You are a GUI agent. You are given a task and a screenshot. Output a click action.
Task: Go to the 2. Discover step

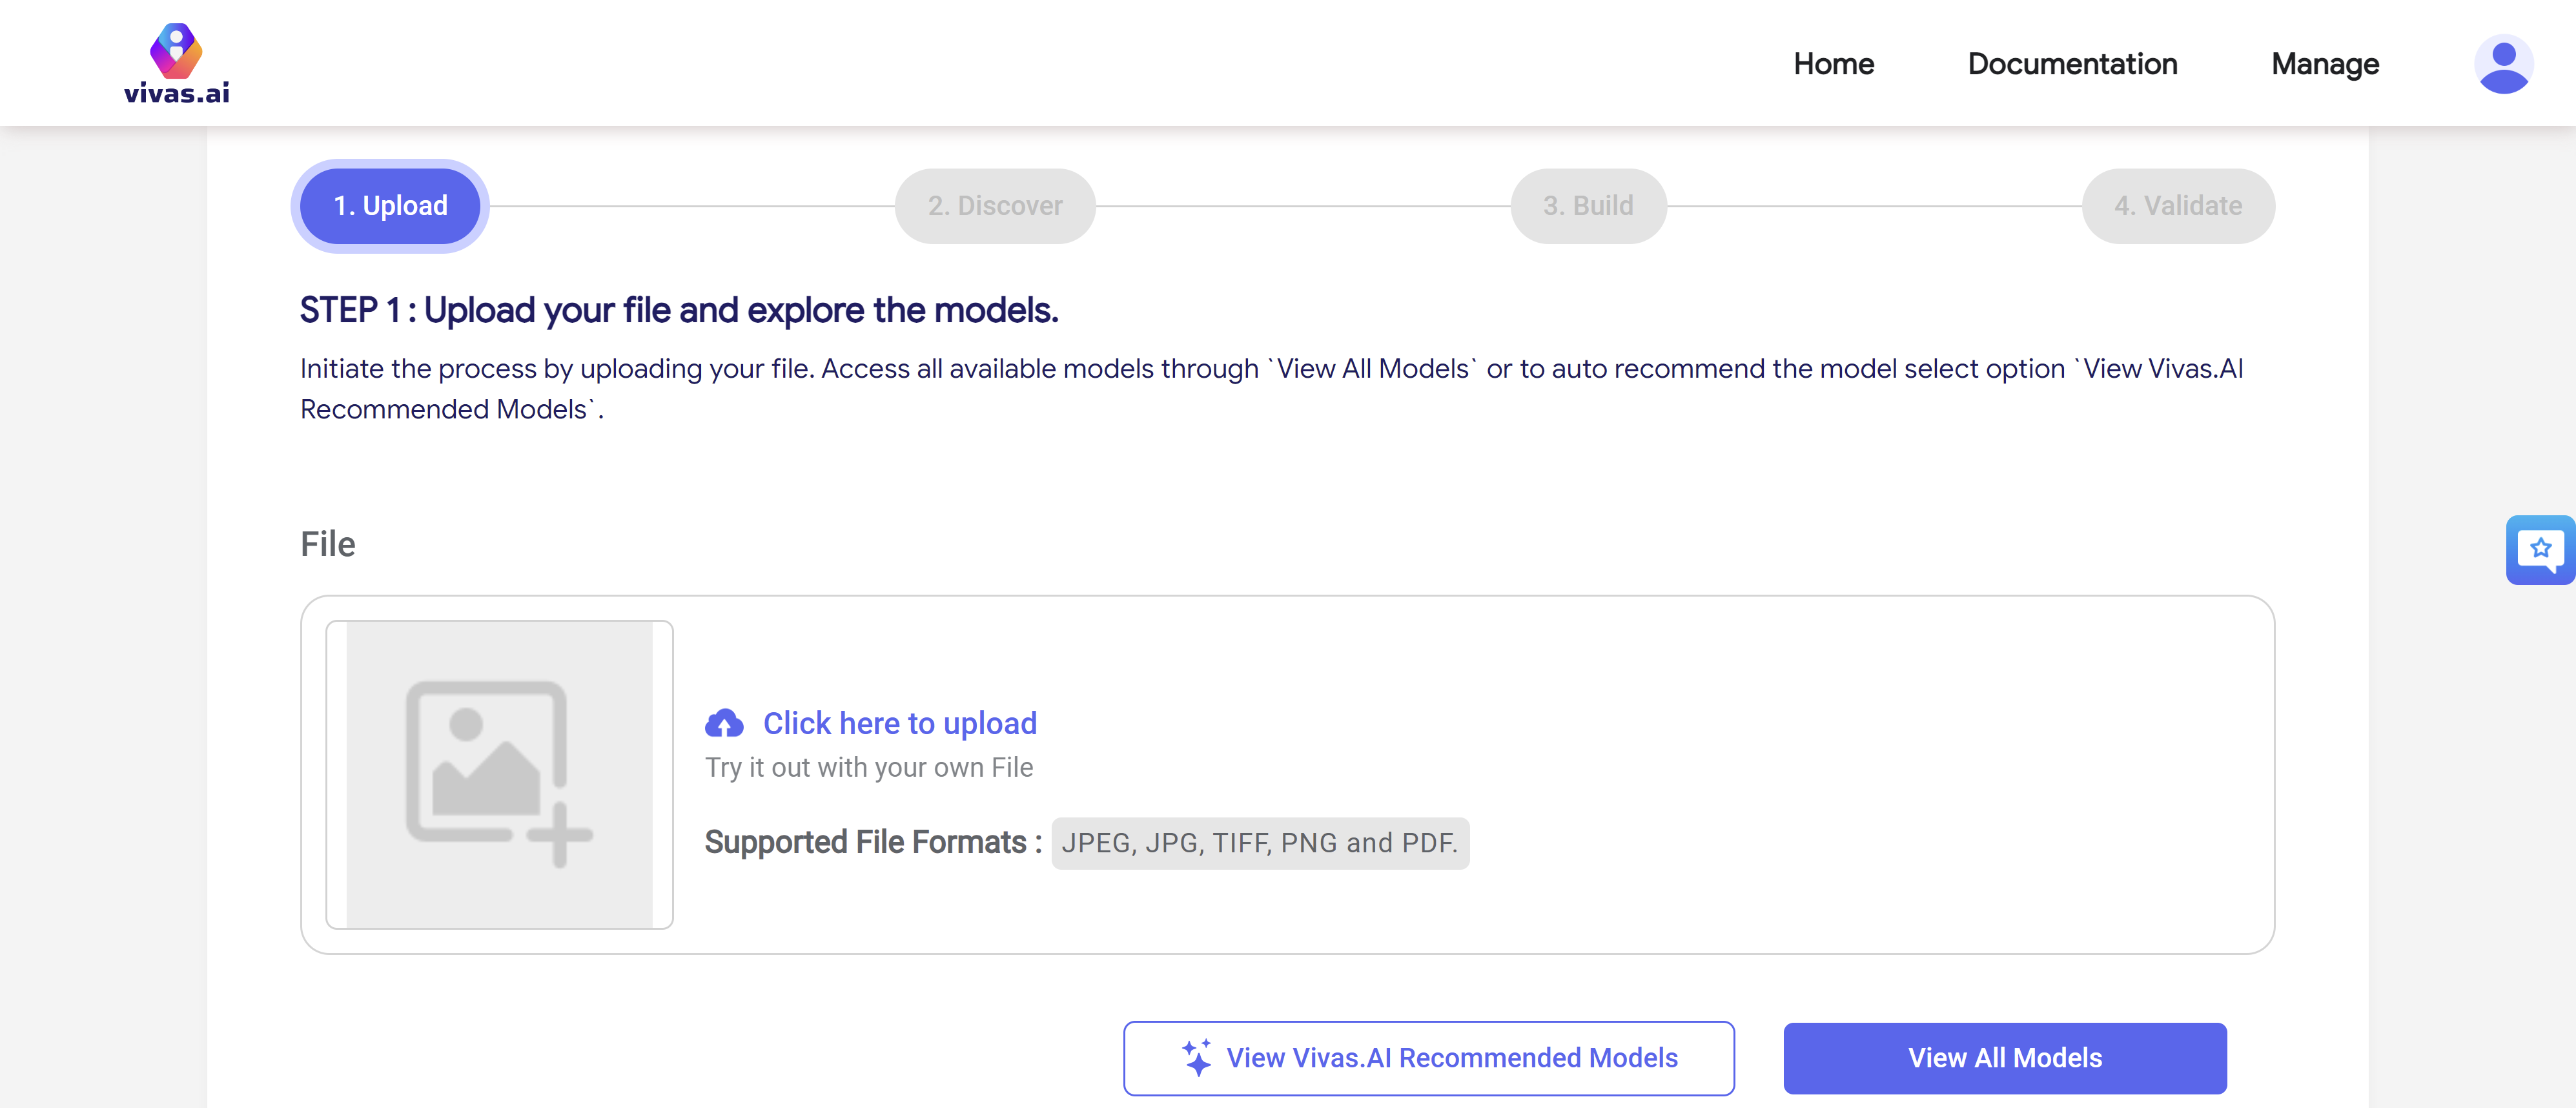point(994,206)
